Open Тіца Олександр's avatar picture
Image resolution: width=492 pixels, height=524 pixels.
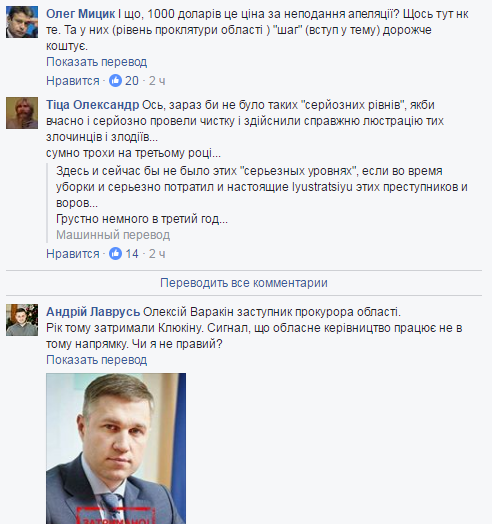click(22, 113)
